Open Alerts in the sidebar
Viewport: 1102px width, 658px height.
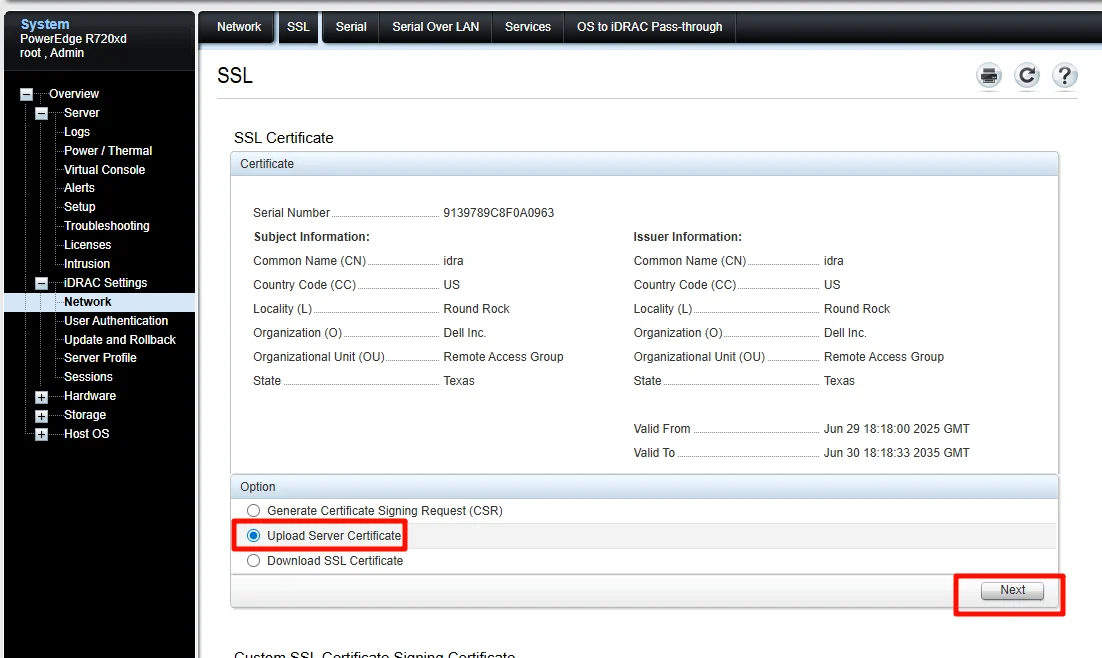79,188
